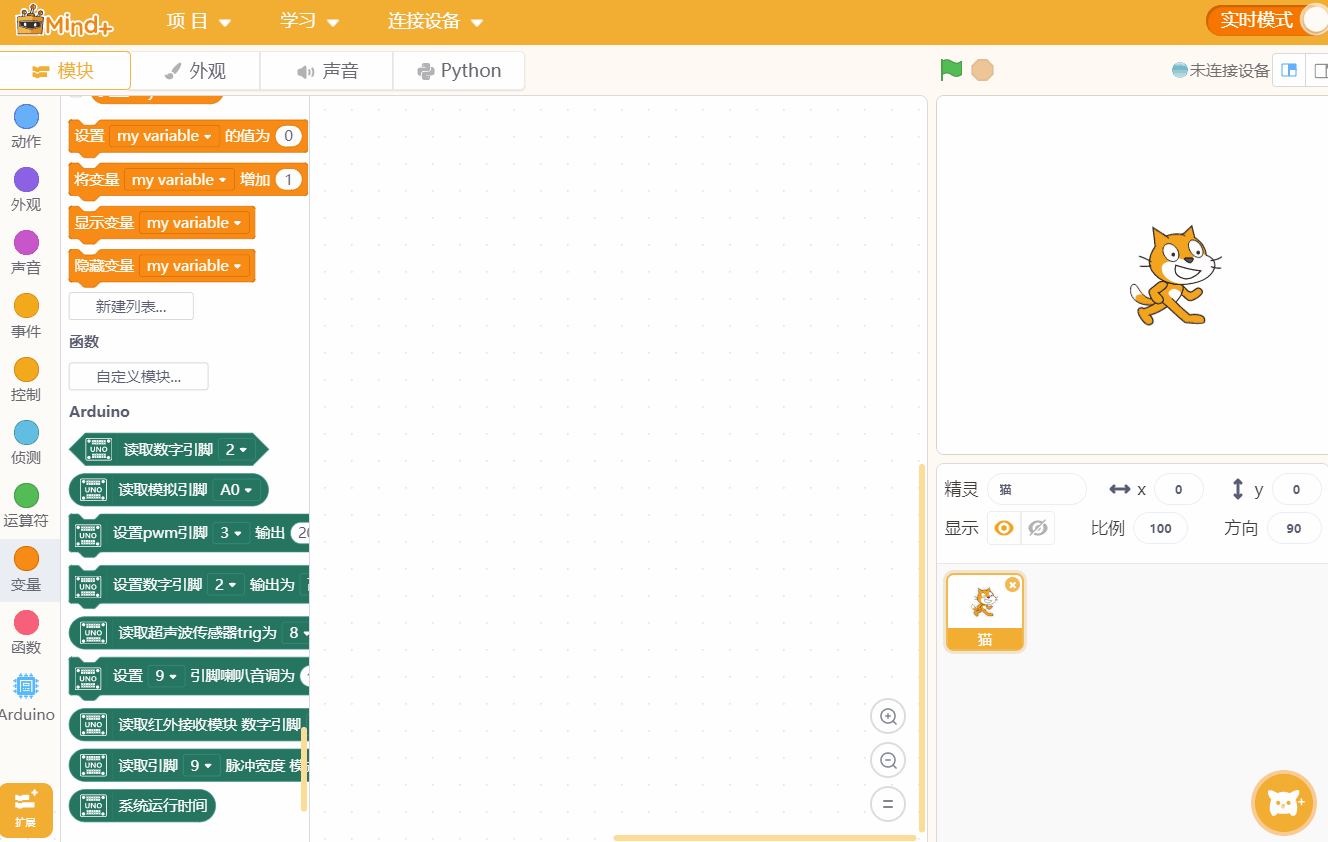This screenshot has height=842, width=1328.
Task: Open the 项目 menu
Action: [x=198, y=21]
